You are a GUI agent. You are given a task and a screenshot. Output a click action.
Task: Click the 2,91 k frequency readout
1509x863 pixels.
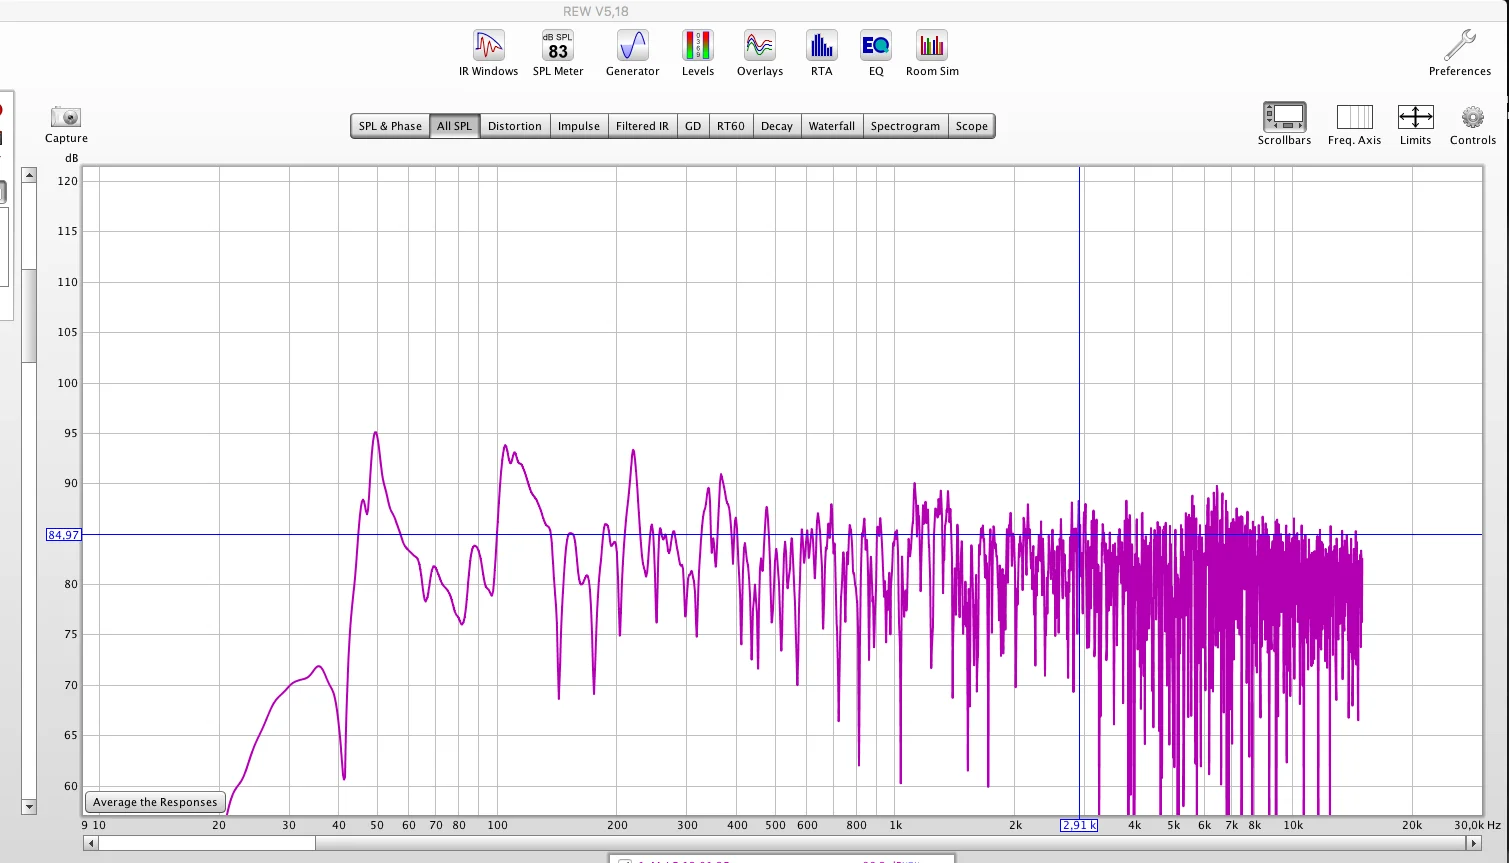tap(1079, 825)
